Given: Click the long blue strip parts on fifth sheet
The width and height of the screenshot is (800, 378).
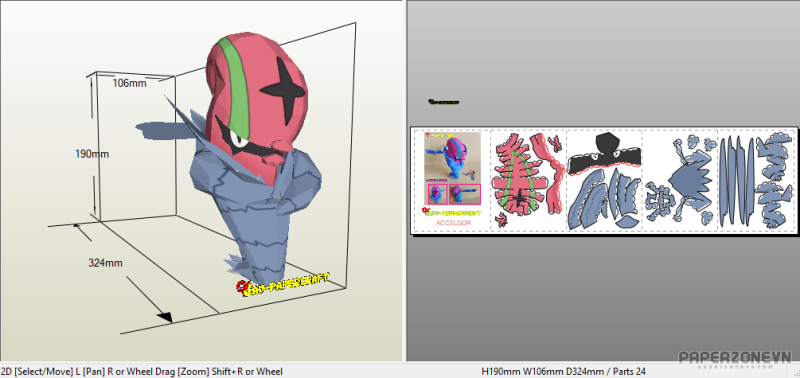Looking at the screenshot, I should (736, 181).
